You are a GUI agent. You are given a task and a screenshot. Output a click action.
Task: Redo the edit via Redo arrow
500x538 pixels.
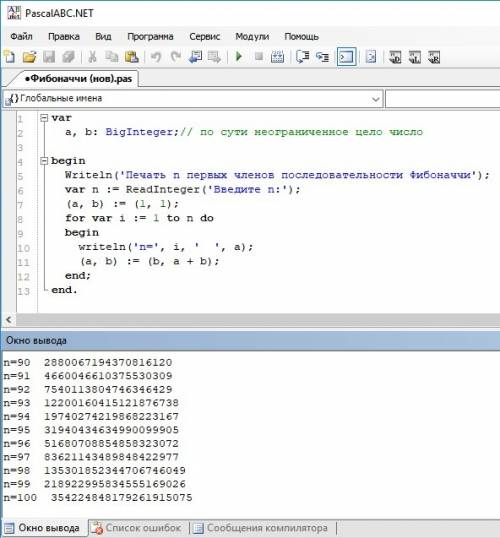(x=176, y=57)
